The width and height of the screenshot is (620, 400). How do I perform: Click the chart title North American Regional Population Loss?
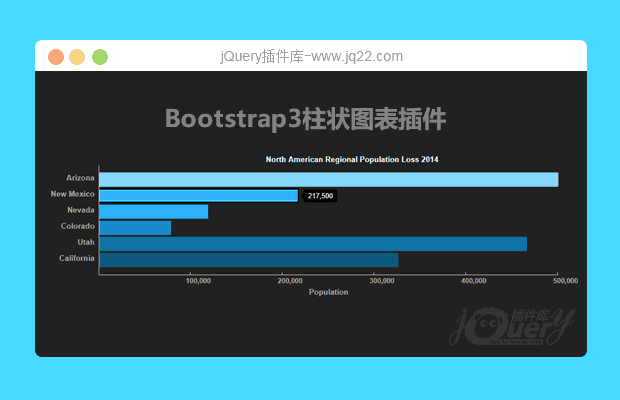(352, 159)
